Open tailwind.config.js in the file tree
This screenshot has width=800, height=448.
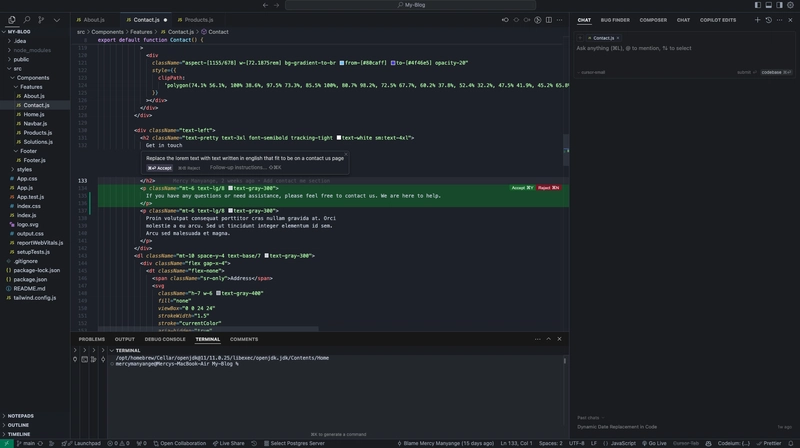[x=35, y=298]
